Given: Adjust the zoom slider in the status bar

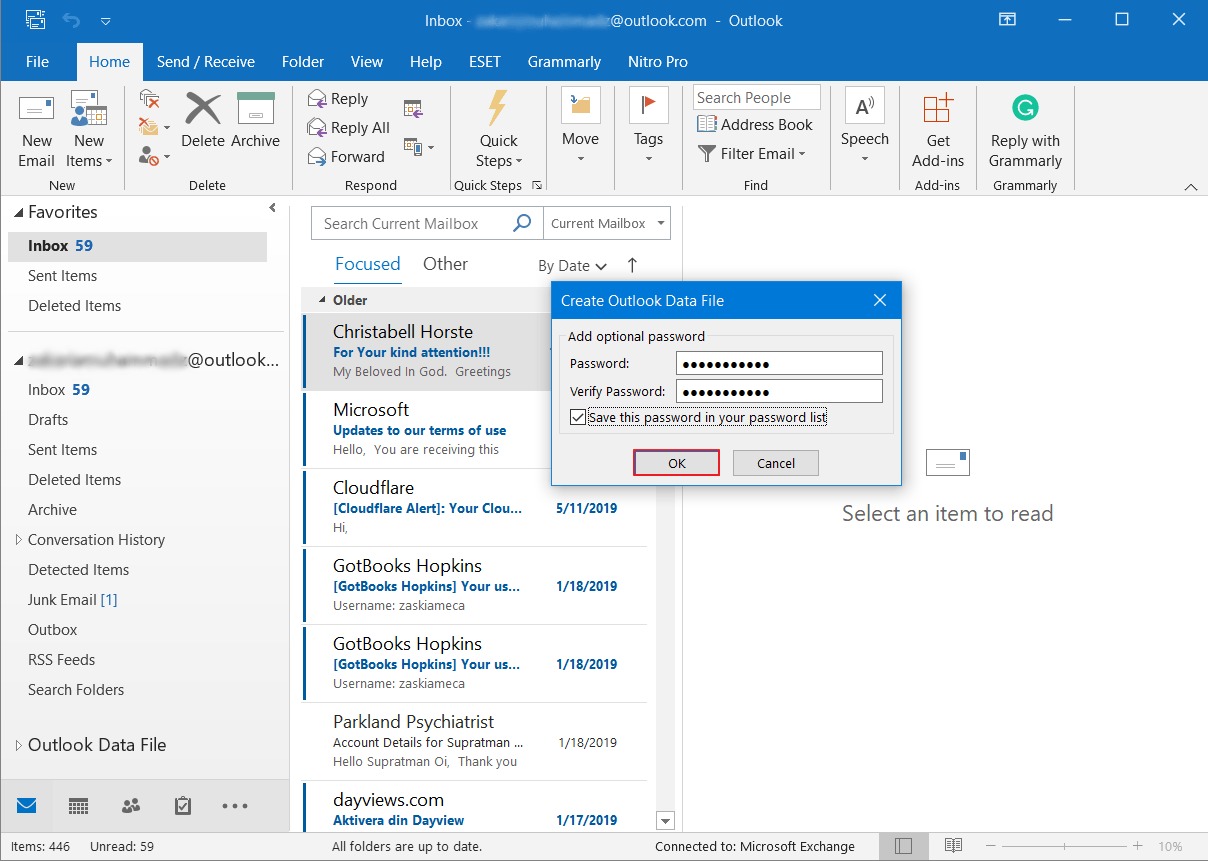Looking at the screenshot, I should pos(1063,845).
